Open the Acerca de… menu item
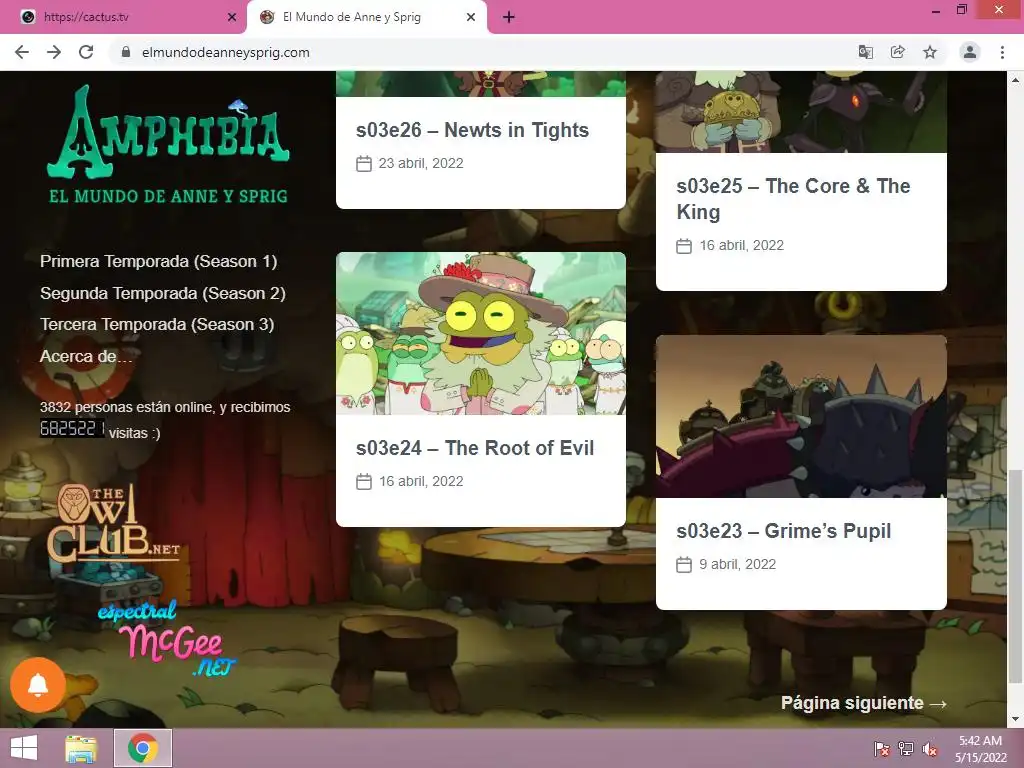Viewport: 1024px width, 768px height. pos(86,357)
